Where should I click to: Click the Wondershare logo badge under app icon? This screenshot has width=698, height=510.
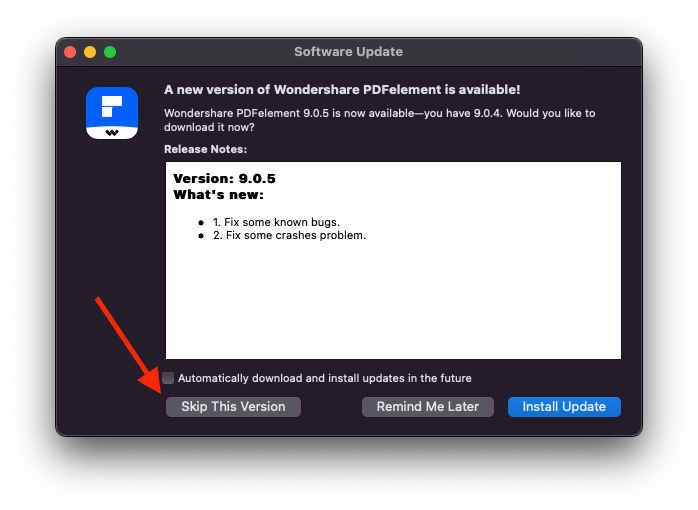tap(112, 131)
